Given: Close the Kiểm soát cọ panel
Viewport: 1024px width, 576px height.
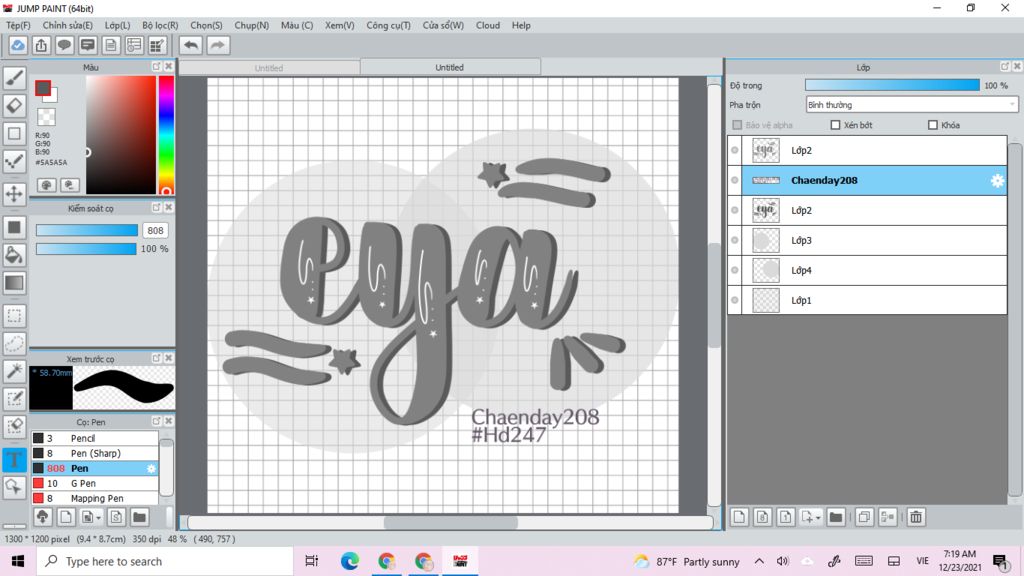Looking at the screenshot, I should pyautogui.click(x=168, y=208).
